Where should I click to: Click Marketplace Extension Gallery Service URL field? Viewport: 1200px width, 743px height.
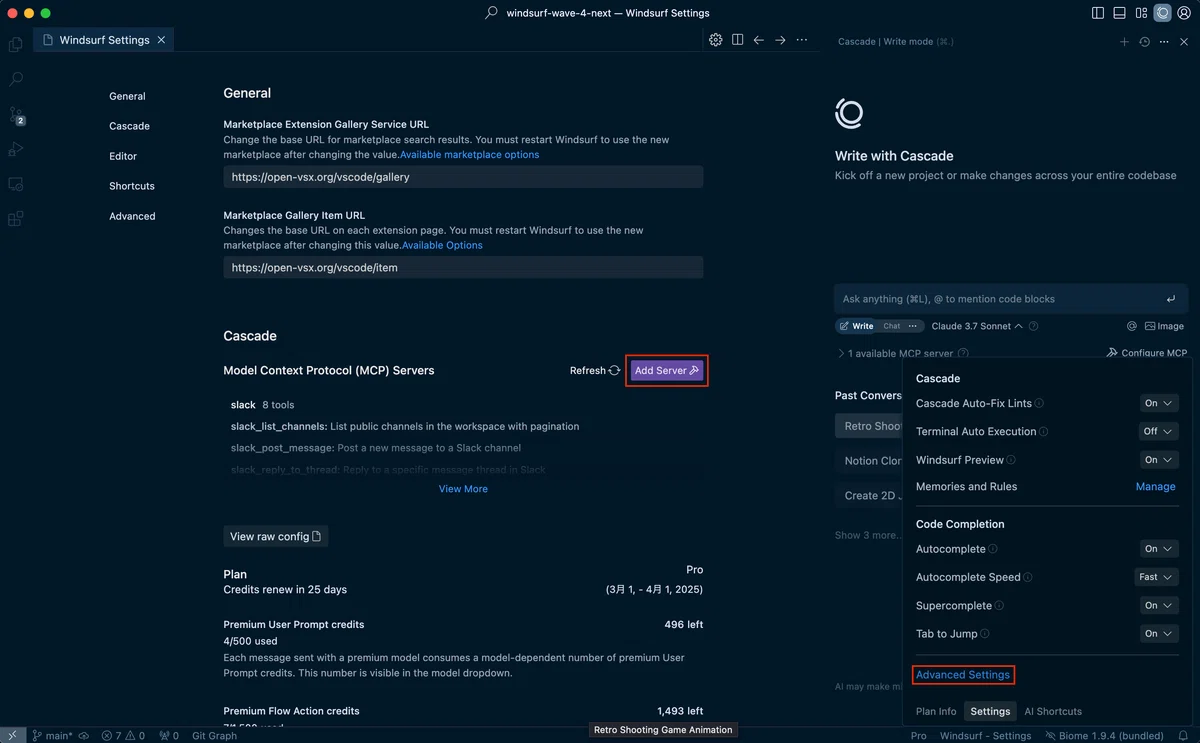(x=463, y=177)
